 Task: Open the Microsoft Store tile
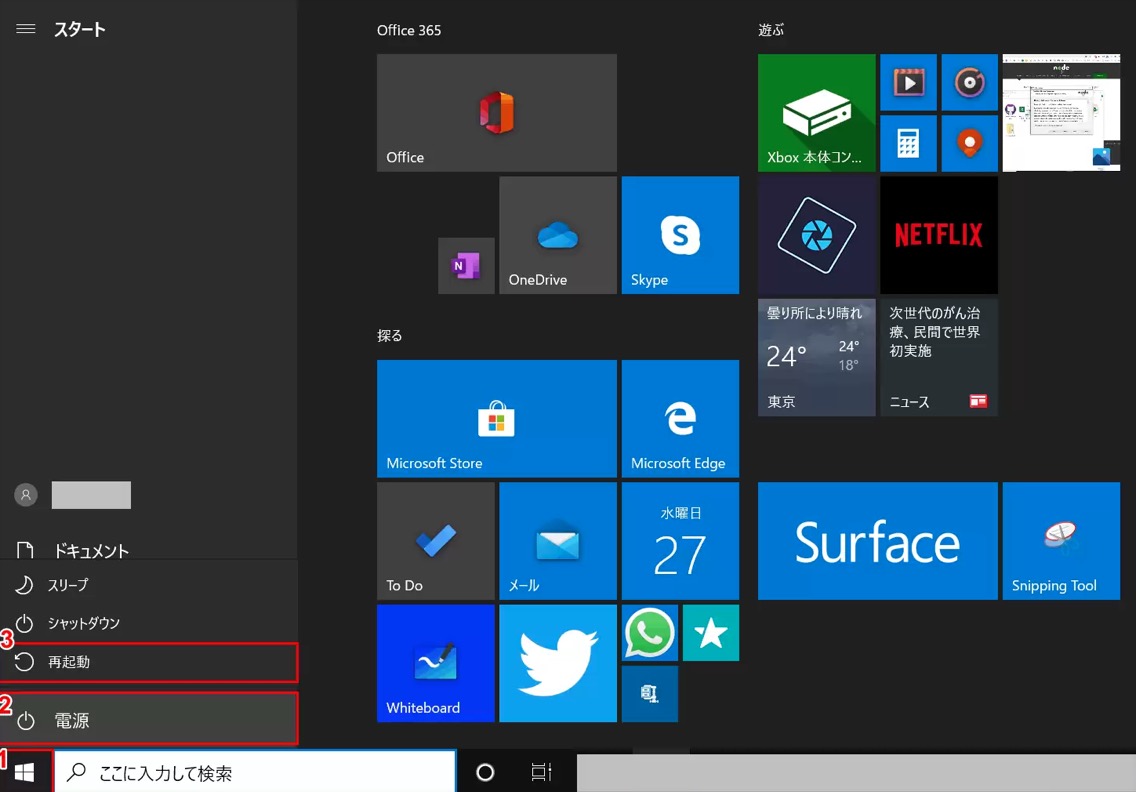tap(496, 419)
